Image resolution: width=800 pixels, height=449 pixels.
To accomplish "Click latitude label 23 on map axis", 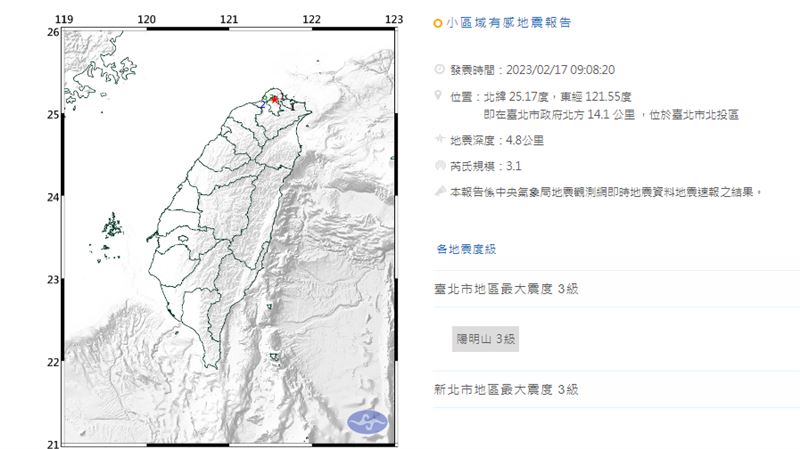I will [53, 280].
